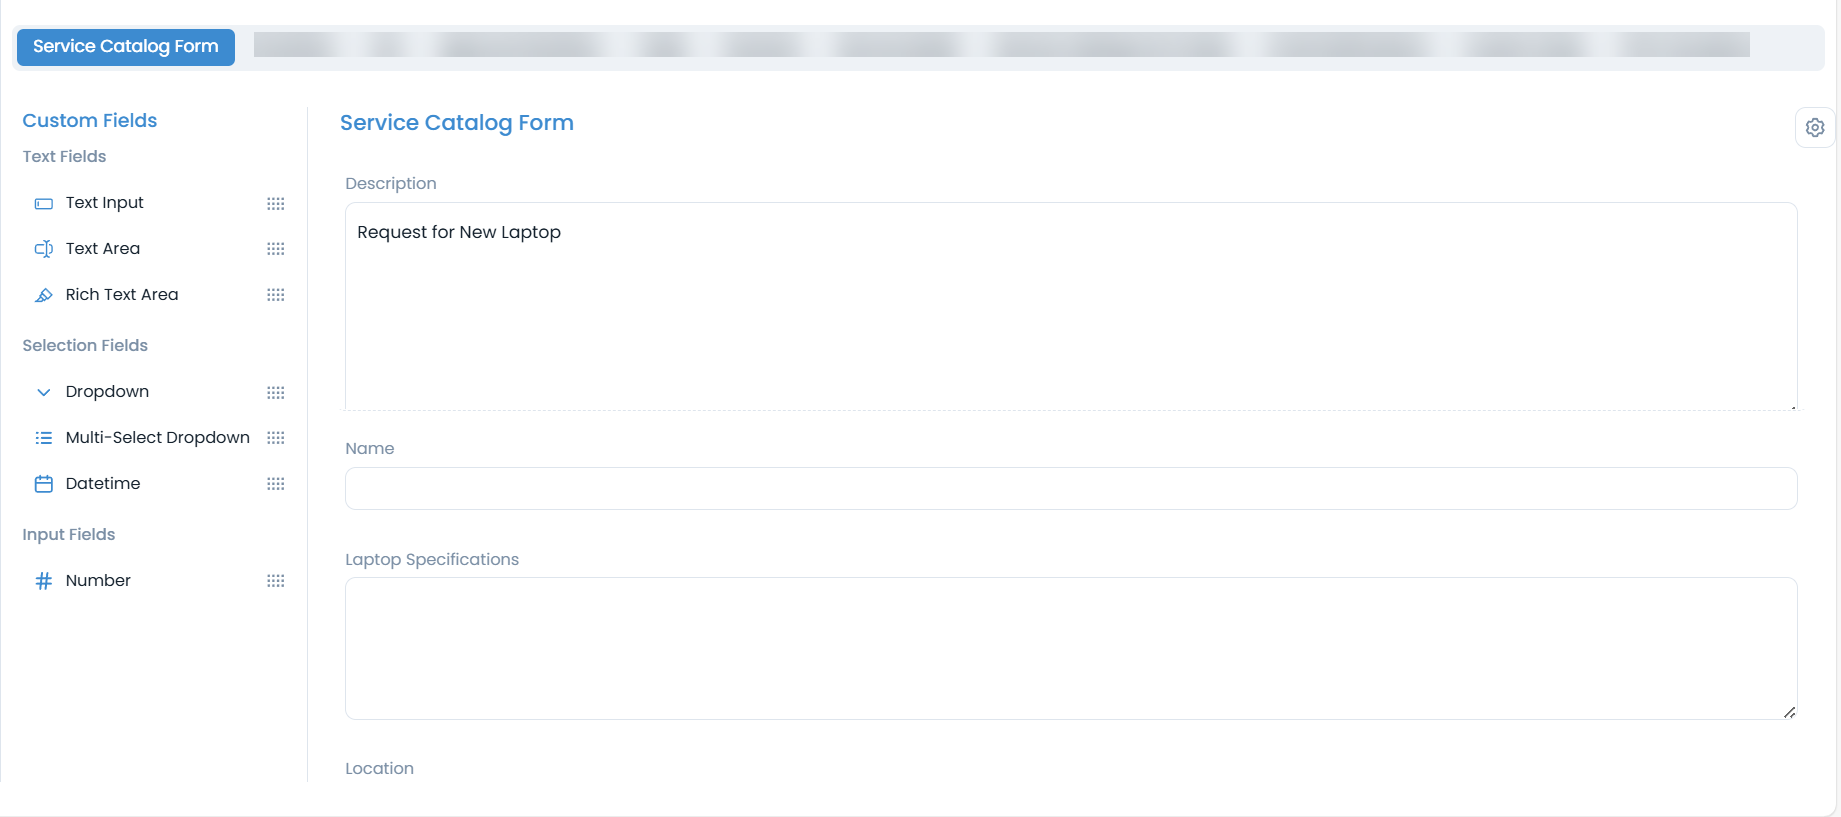Screen dimensions: 1841x817
Task: Click the Datetime calendar icon
Action: pyautogui.click(x=43, y=484)
